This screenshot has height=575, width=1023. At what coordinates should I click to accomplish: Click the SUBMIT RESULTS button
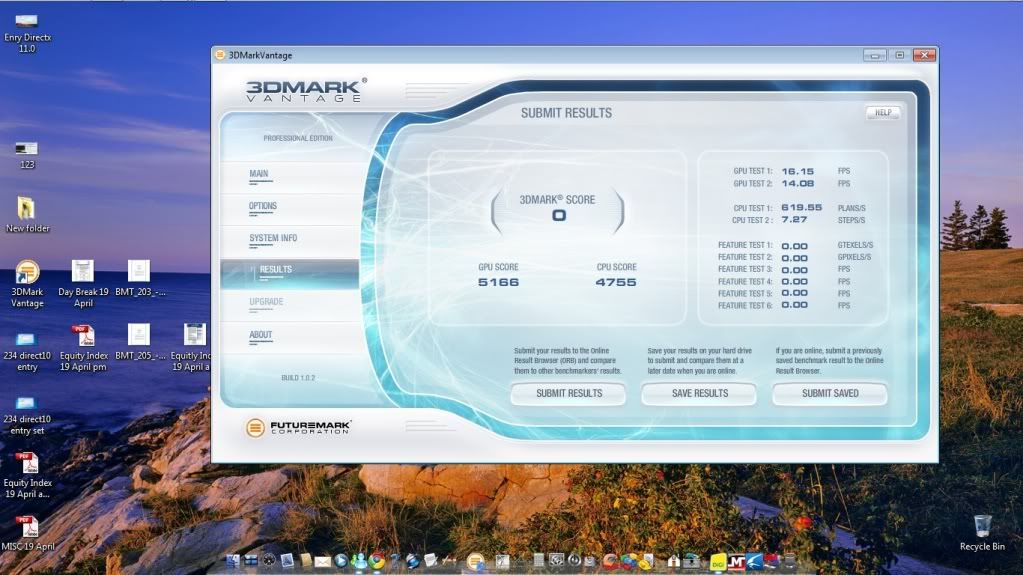(x=568, y=394)
